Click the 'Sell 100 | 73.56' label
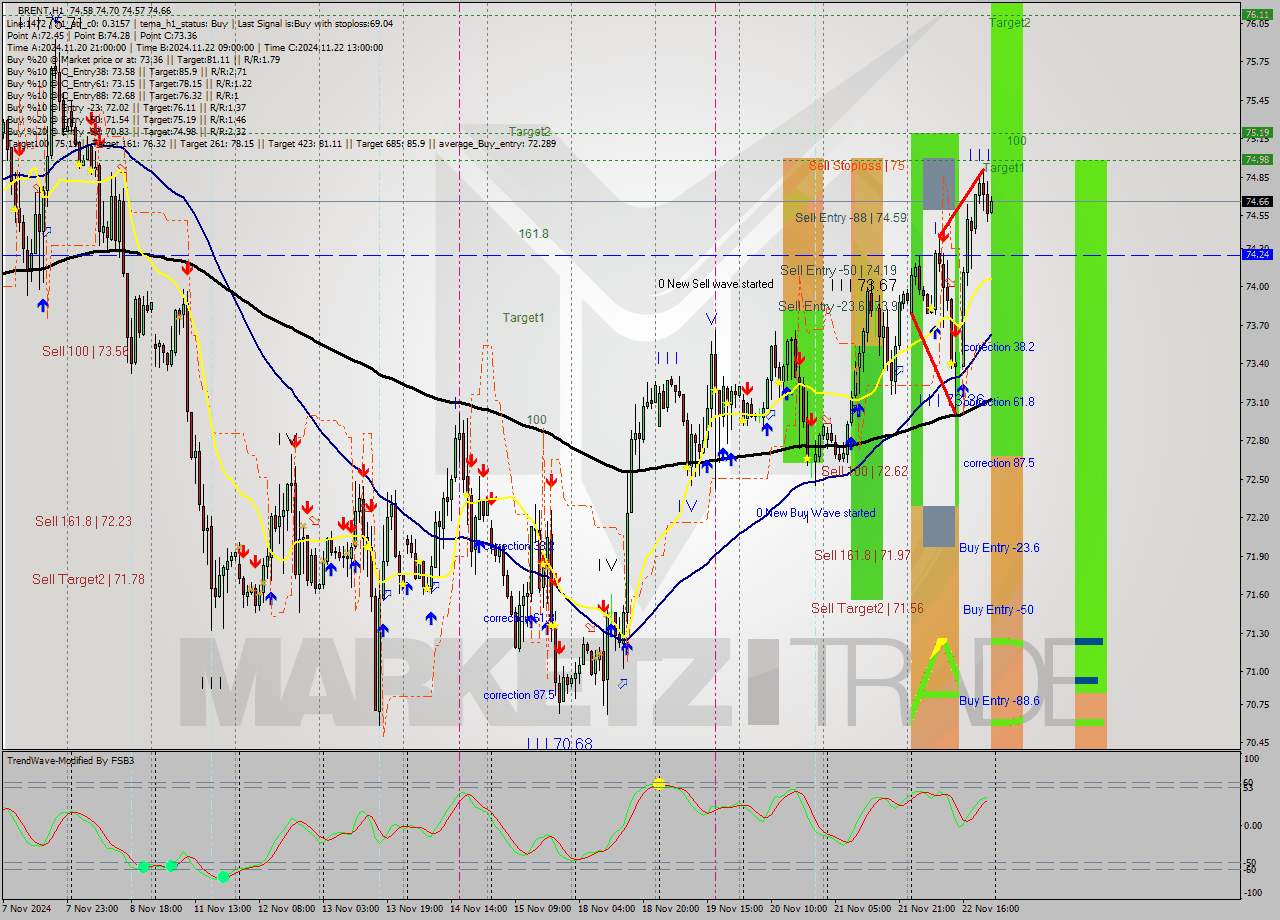Image resolution: width=1280 pixels, height=920 pixels. [x=85, y=351]
